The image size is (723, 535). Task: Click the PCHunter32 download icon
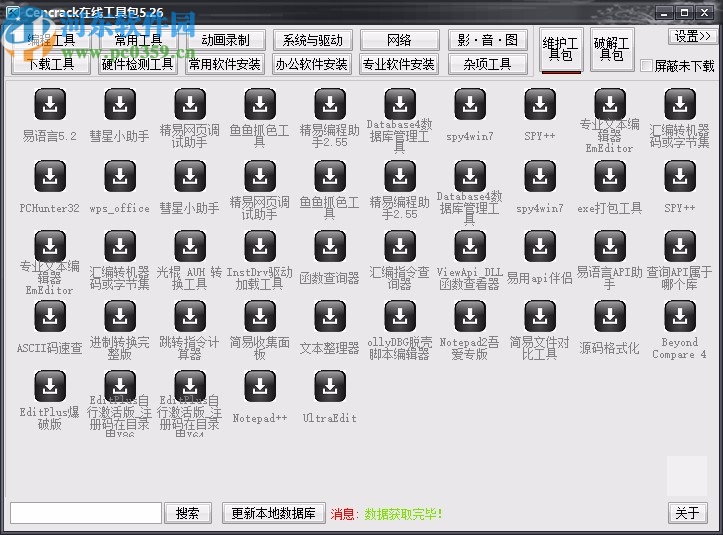point(50,176)
